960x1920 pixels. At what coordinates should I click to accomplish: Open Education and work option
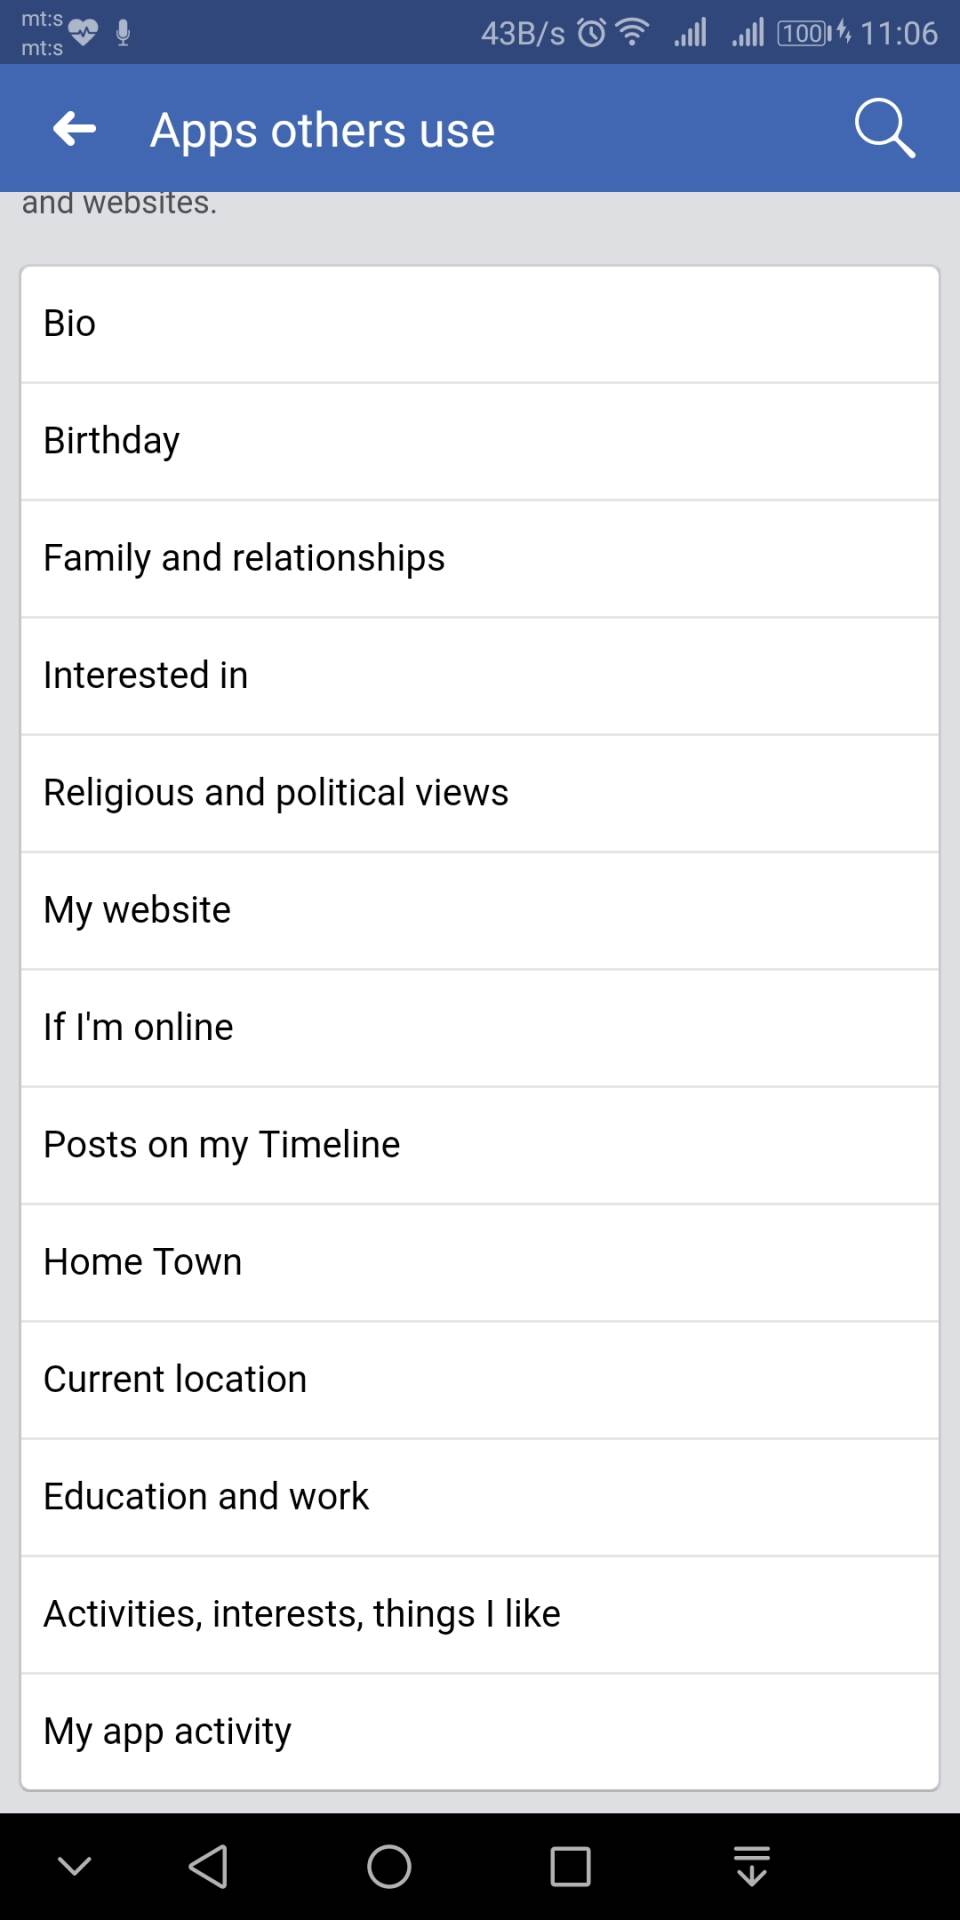[480, 1497]
